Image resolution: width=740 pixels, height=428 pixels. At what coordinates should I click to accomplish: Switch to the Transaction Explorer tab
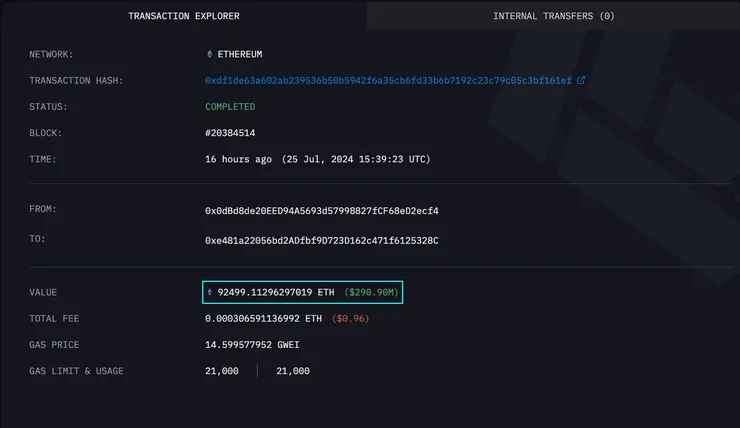(x=184, y=16)
